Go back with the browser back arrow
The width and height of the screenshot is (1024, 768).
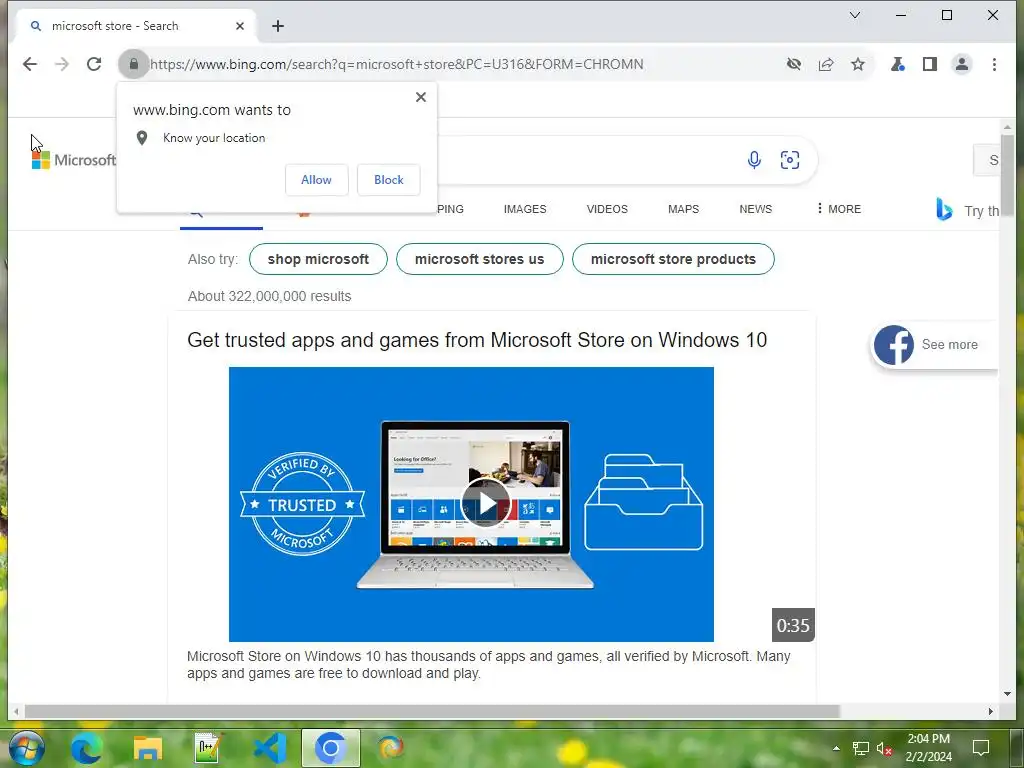point(30,64)
